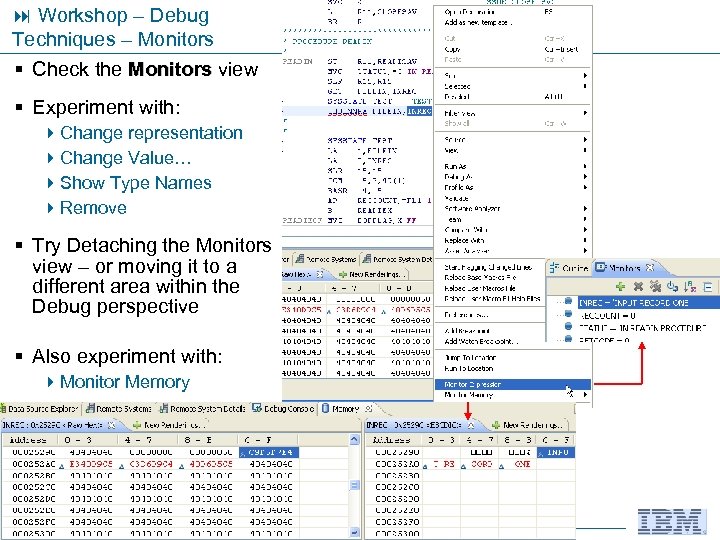Choose Monitor Expression from context menu
Viewport: 720px width, 540px height.
pos(512,384)
